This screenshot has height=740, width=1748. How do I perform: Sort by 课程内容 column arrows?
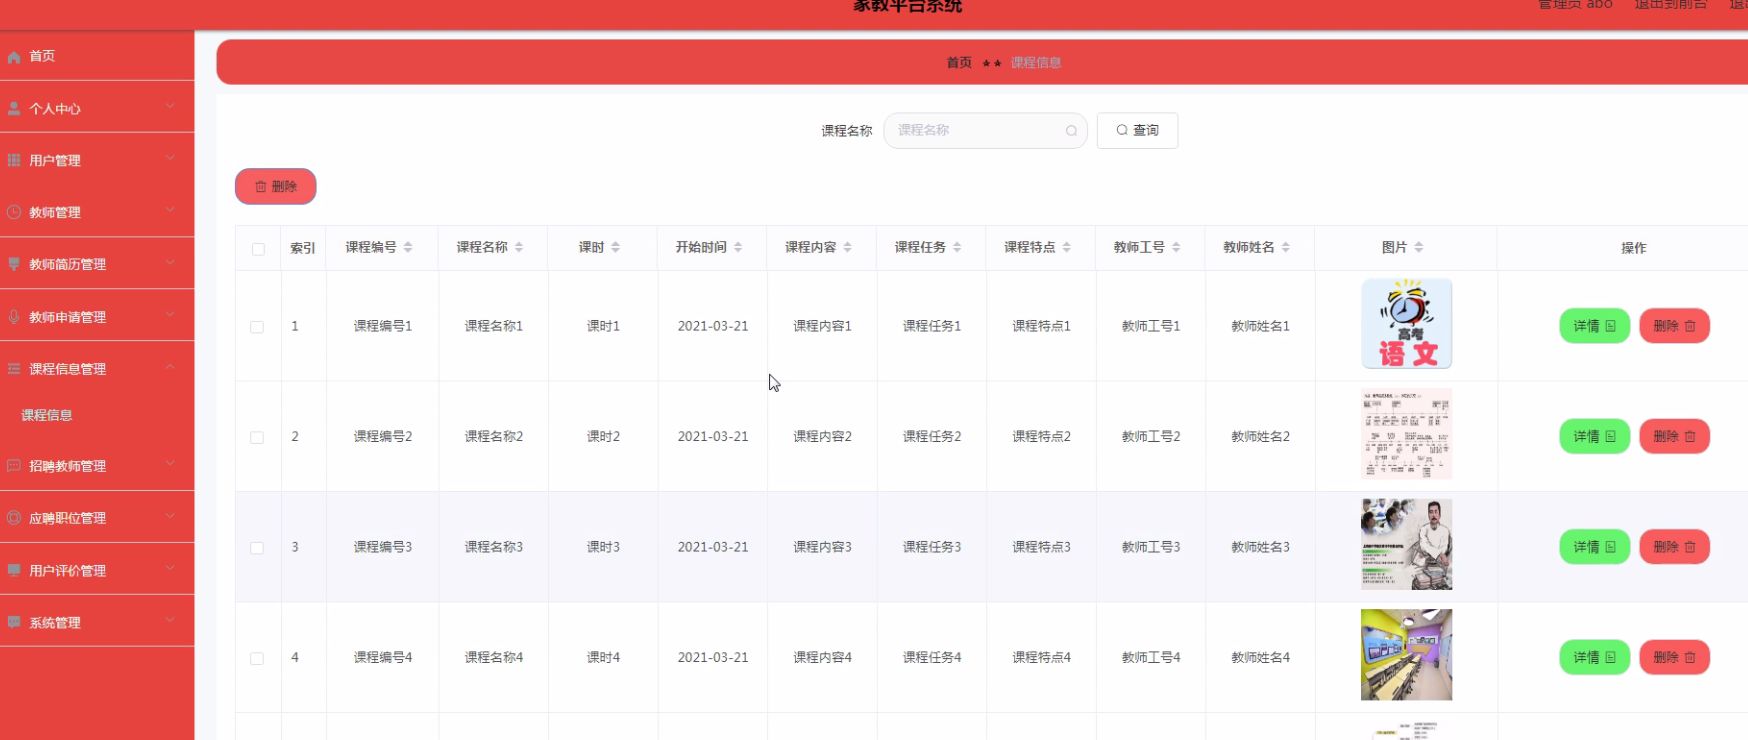[847, 247]
